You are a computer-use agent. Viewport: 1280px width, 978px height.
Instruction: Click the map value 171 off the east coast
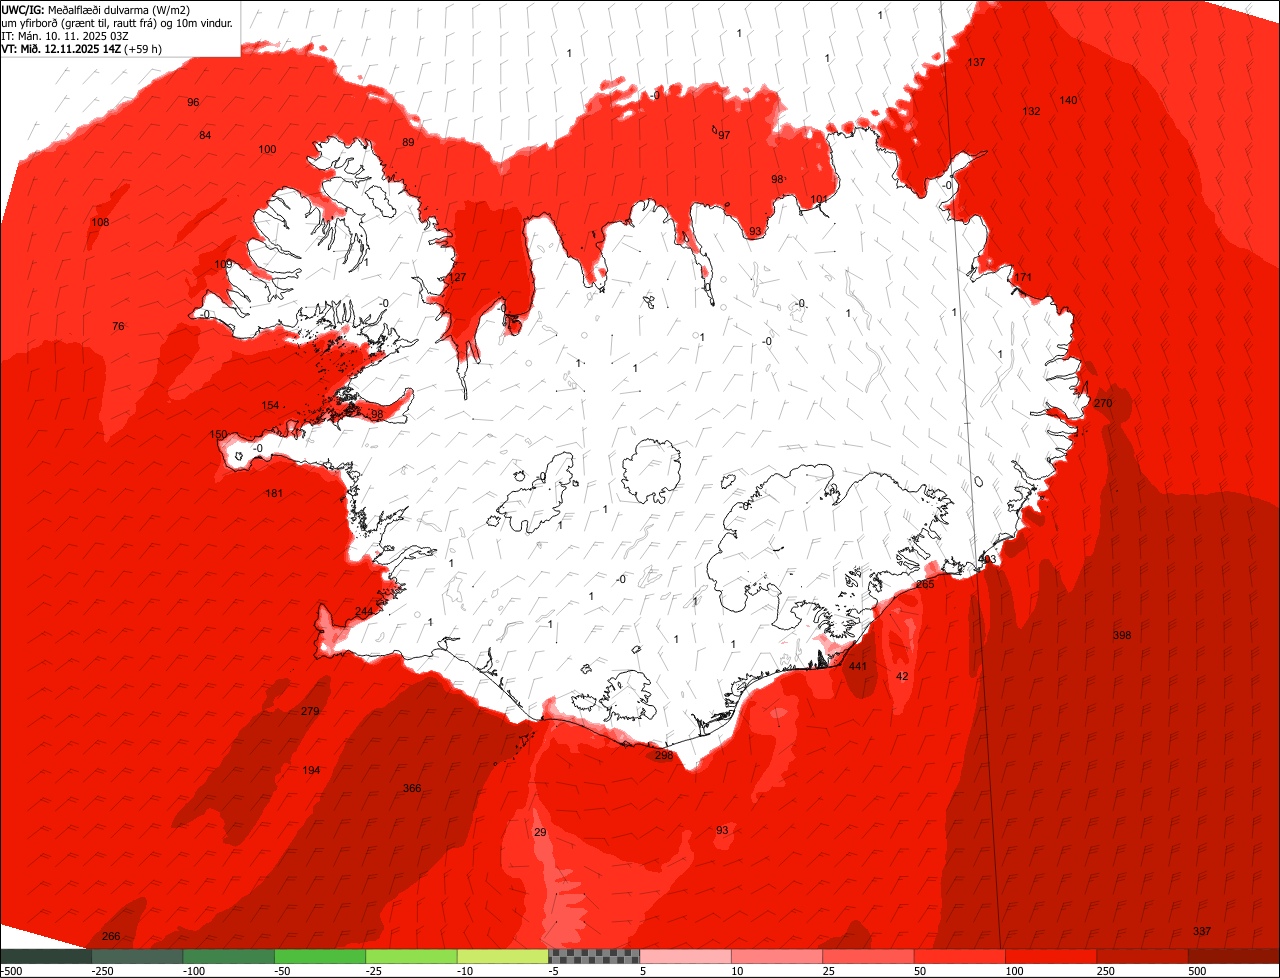pos(1023,278)
